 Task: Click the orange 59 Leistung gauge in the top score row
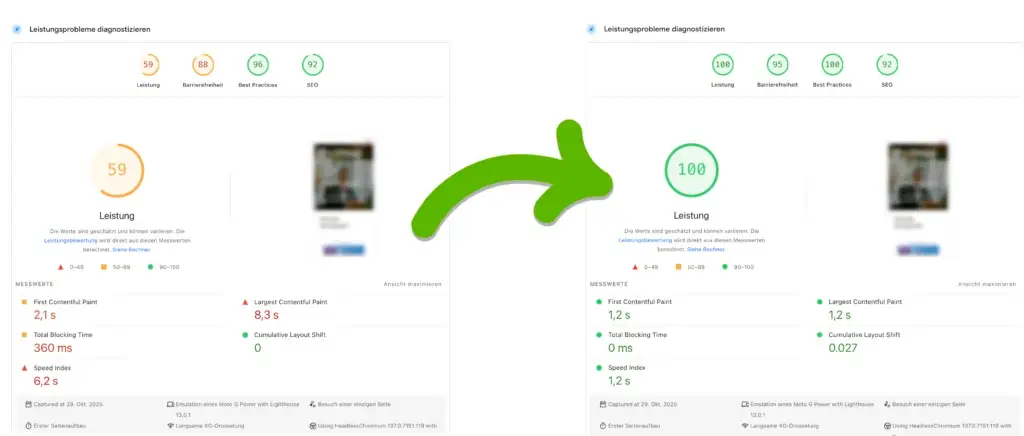pyautogui.click(x=148, y=65)
